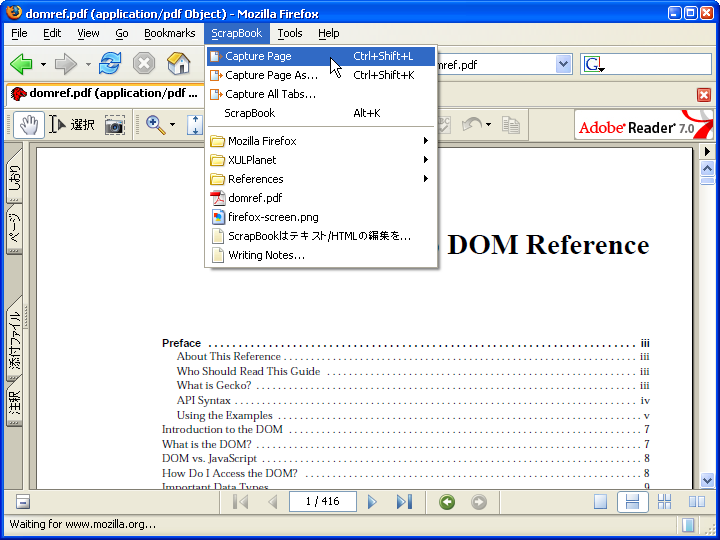Viewport: 720px width, 540px height.
Task: Open the しおり (Bookmarks) side panel tab
Action: (x=14, y=176)
